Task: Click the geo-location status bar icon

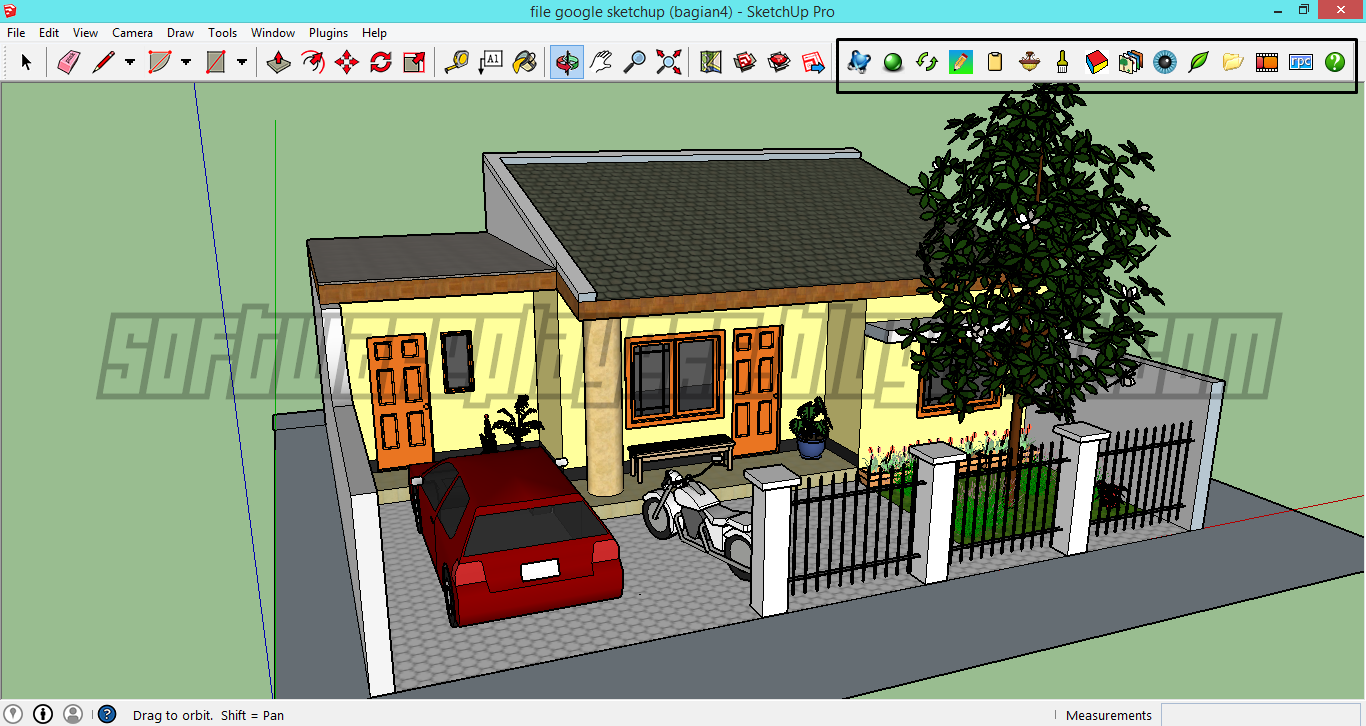Action: [x=14, y=714]
